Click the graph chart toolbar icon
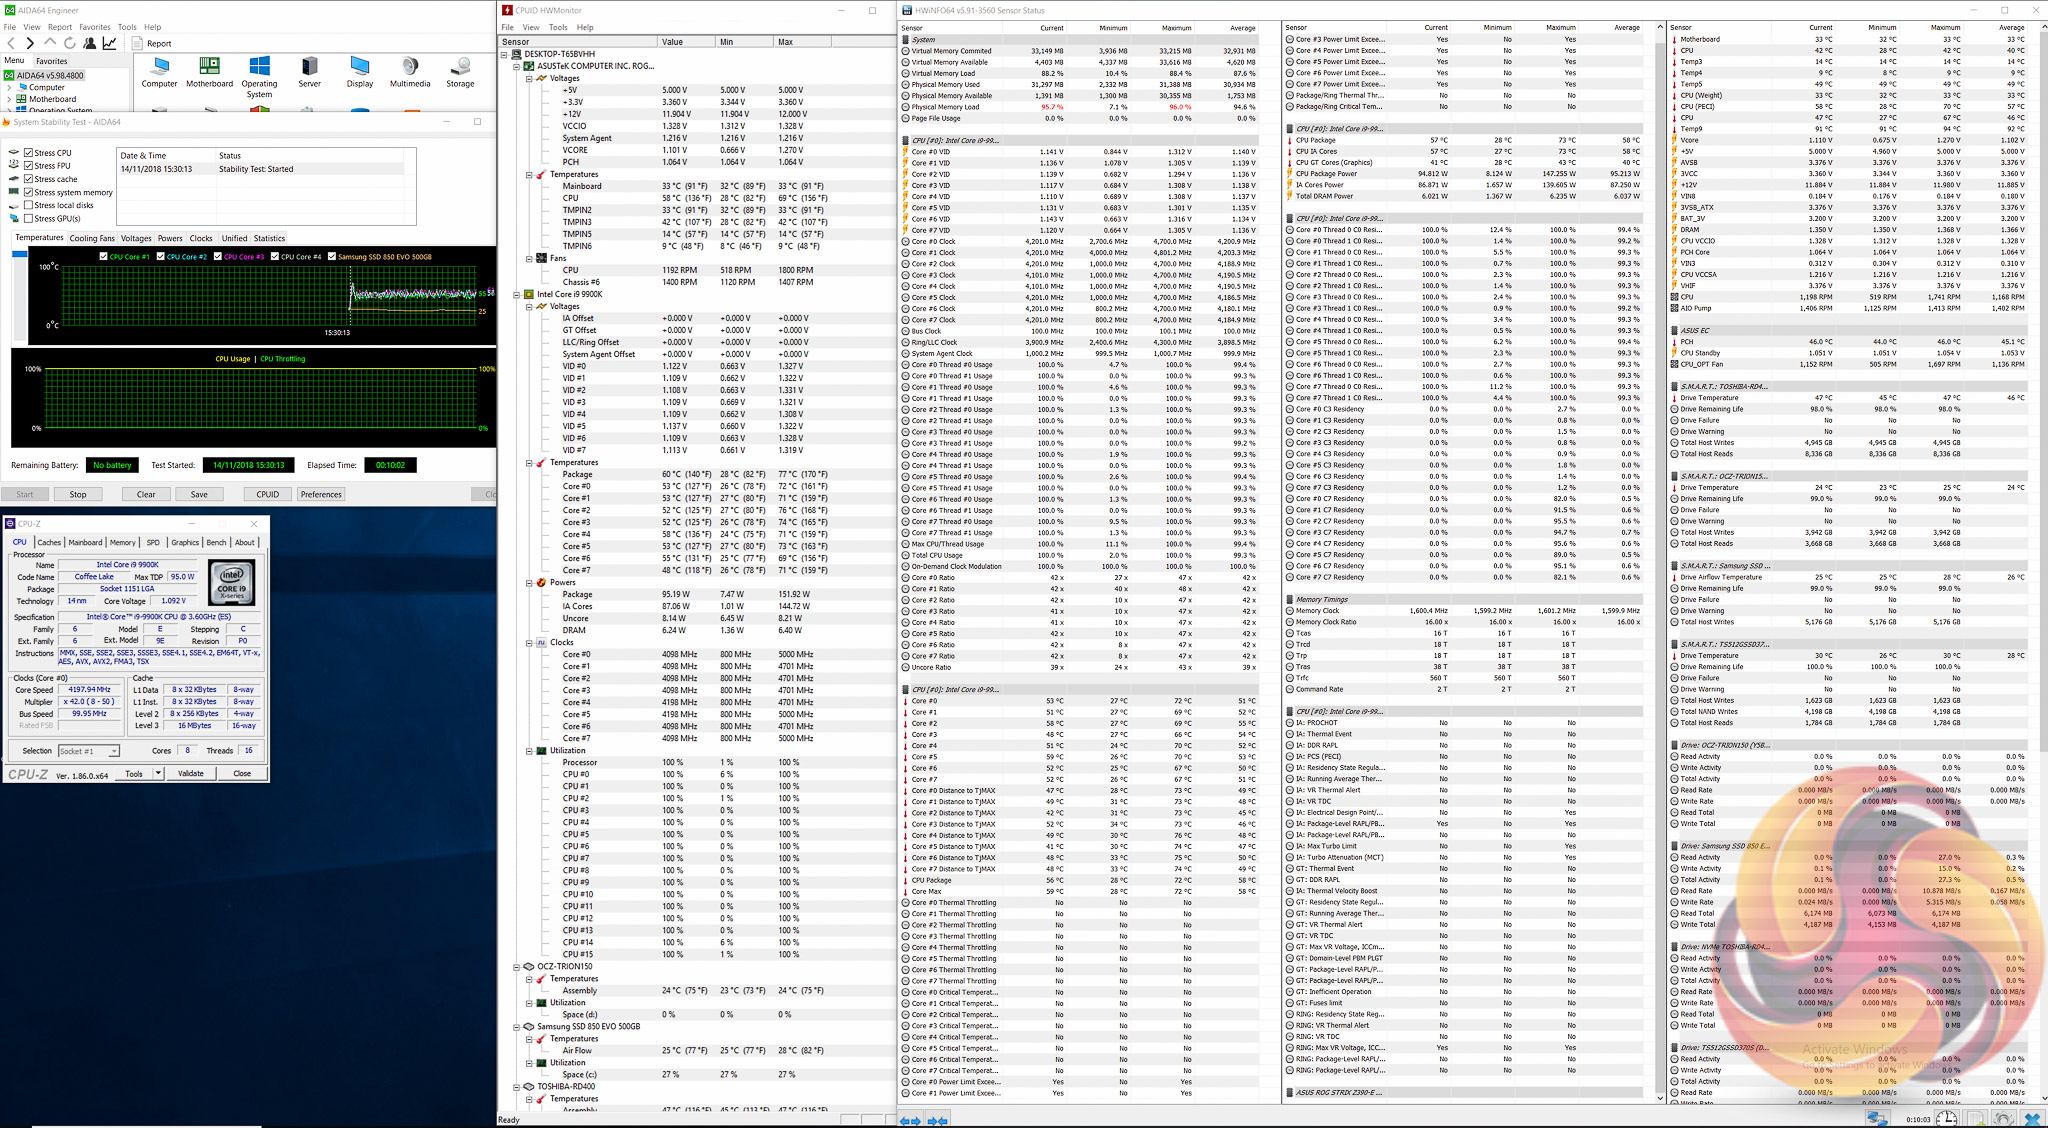 tap(110, 43)
